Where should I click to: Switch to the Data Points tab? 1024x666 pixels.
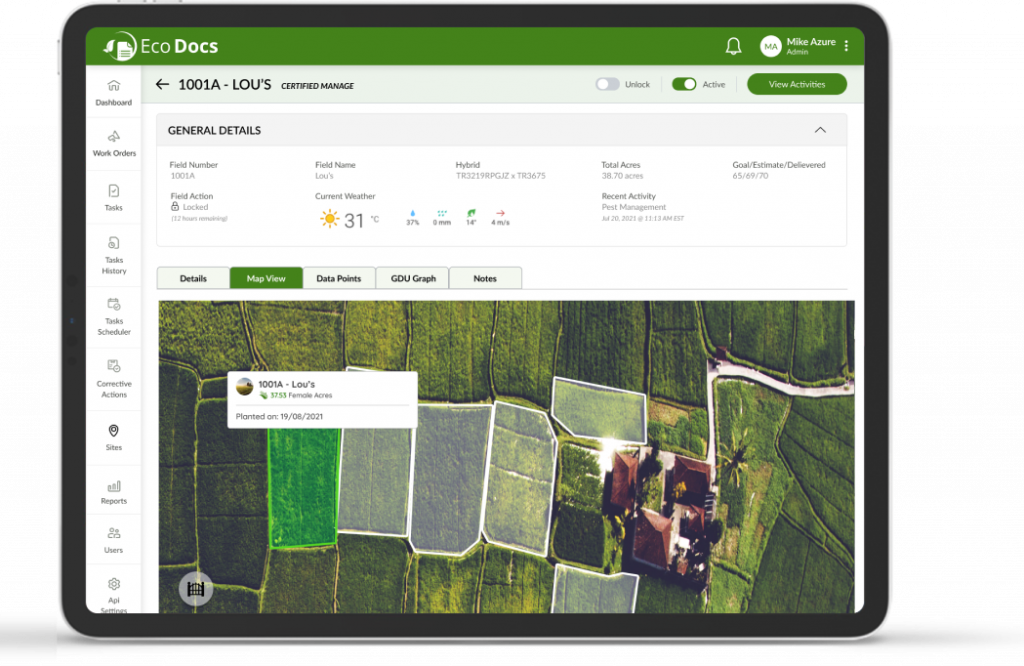pos(339,278)
